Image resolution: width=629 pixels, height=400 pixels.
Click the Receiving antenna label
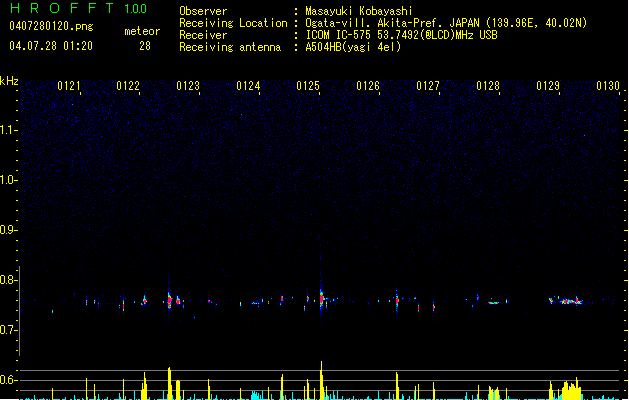[x=230, y=47]
